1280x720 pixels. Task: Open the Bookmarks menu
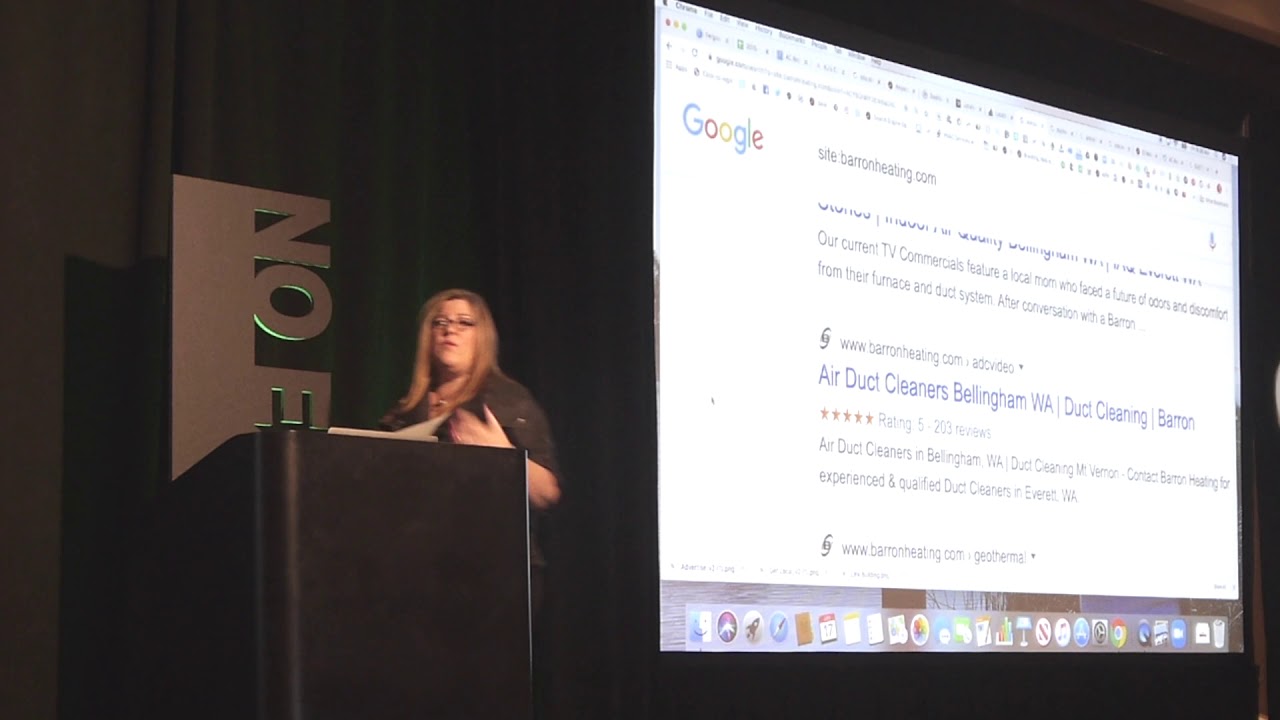click(x=792, y=38)
